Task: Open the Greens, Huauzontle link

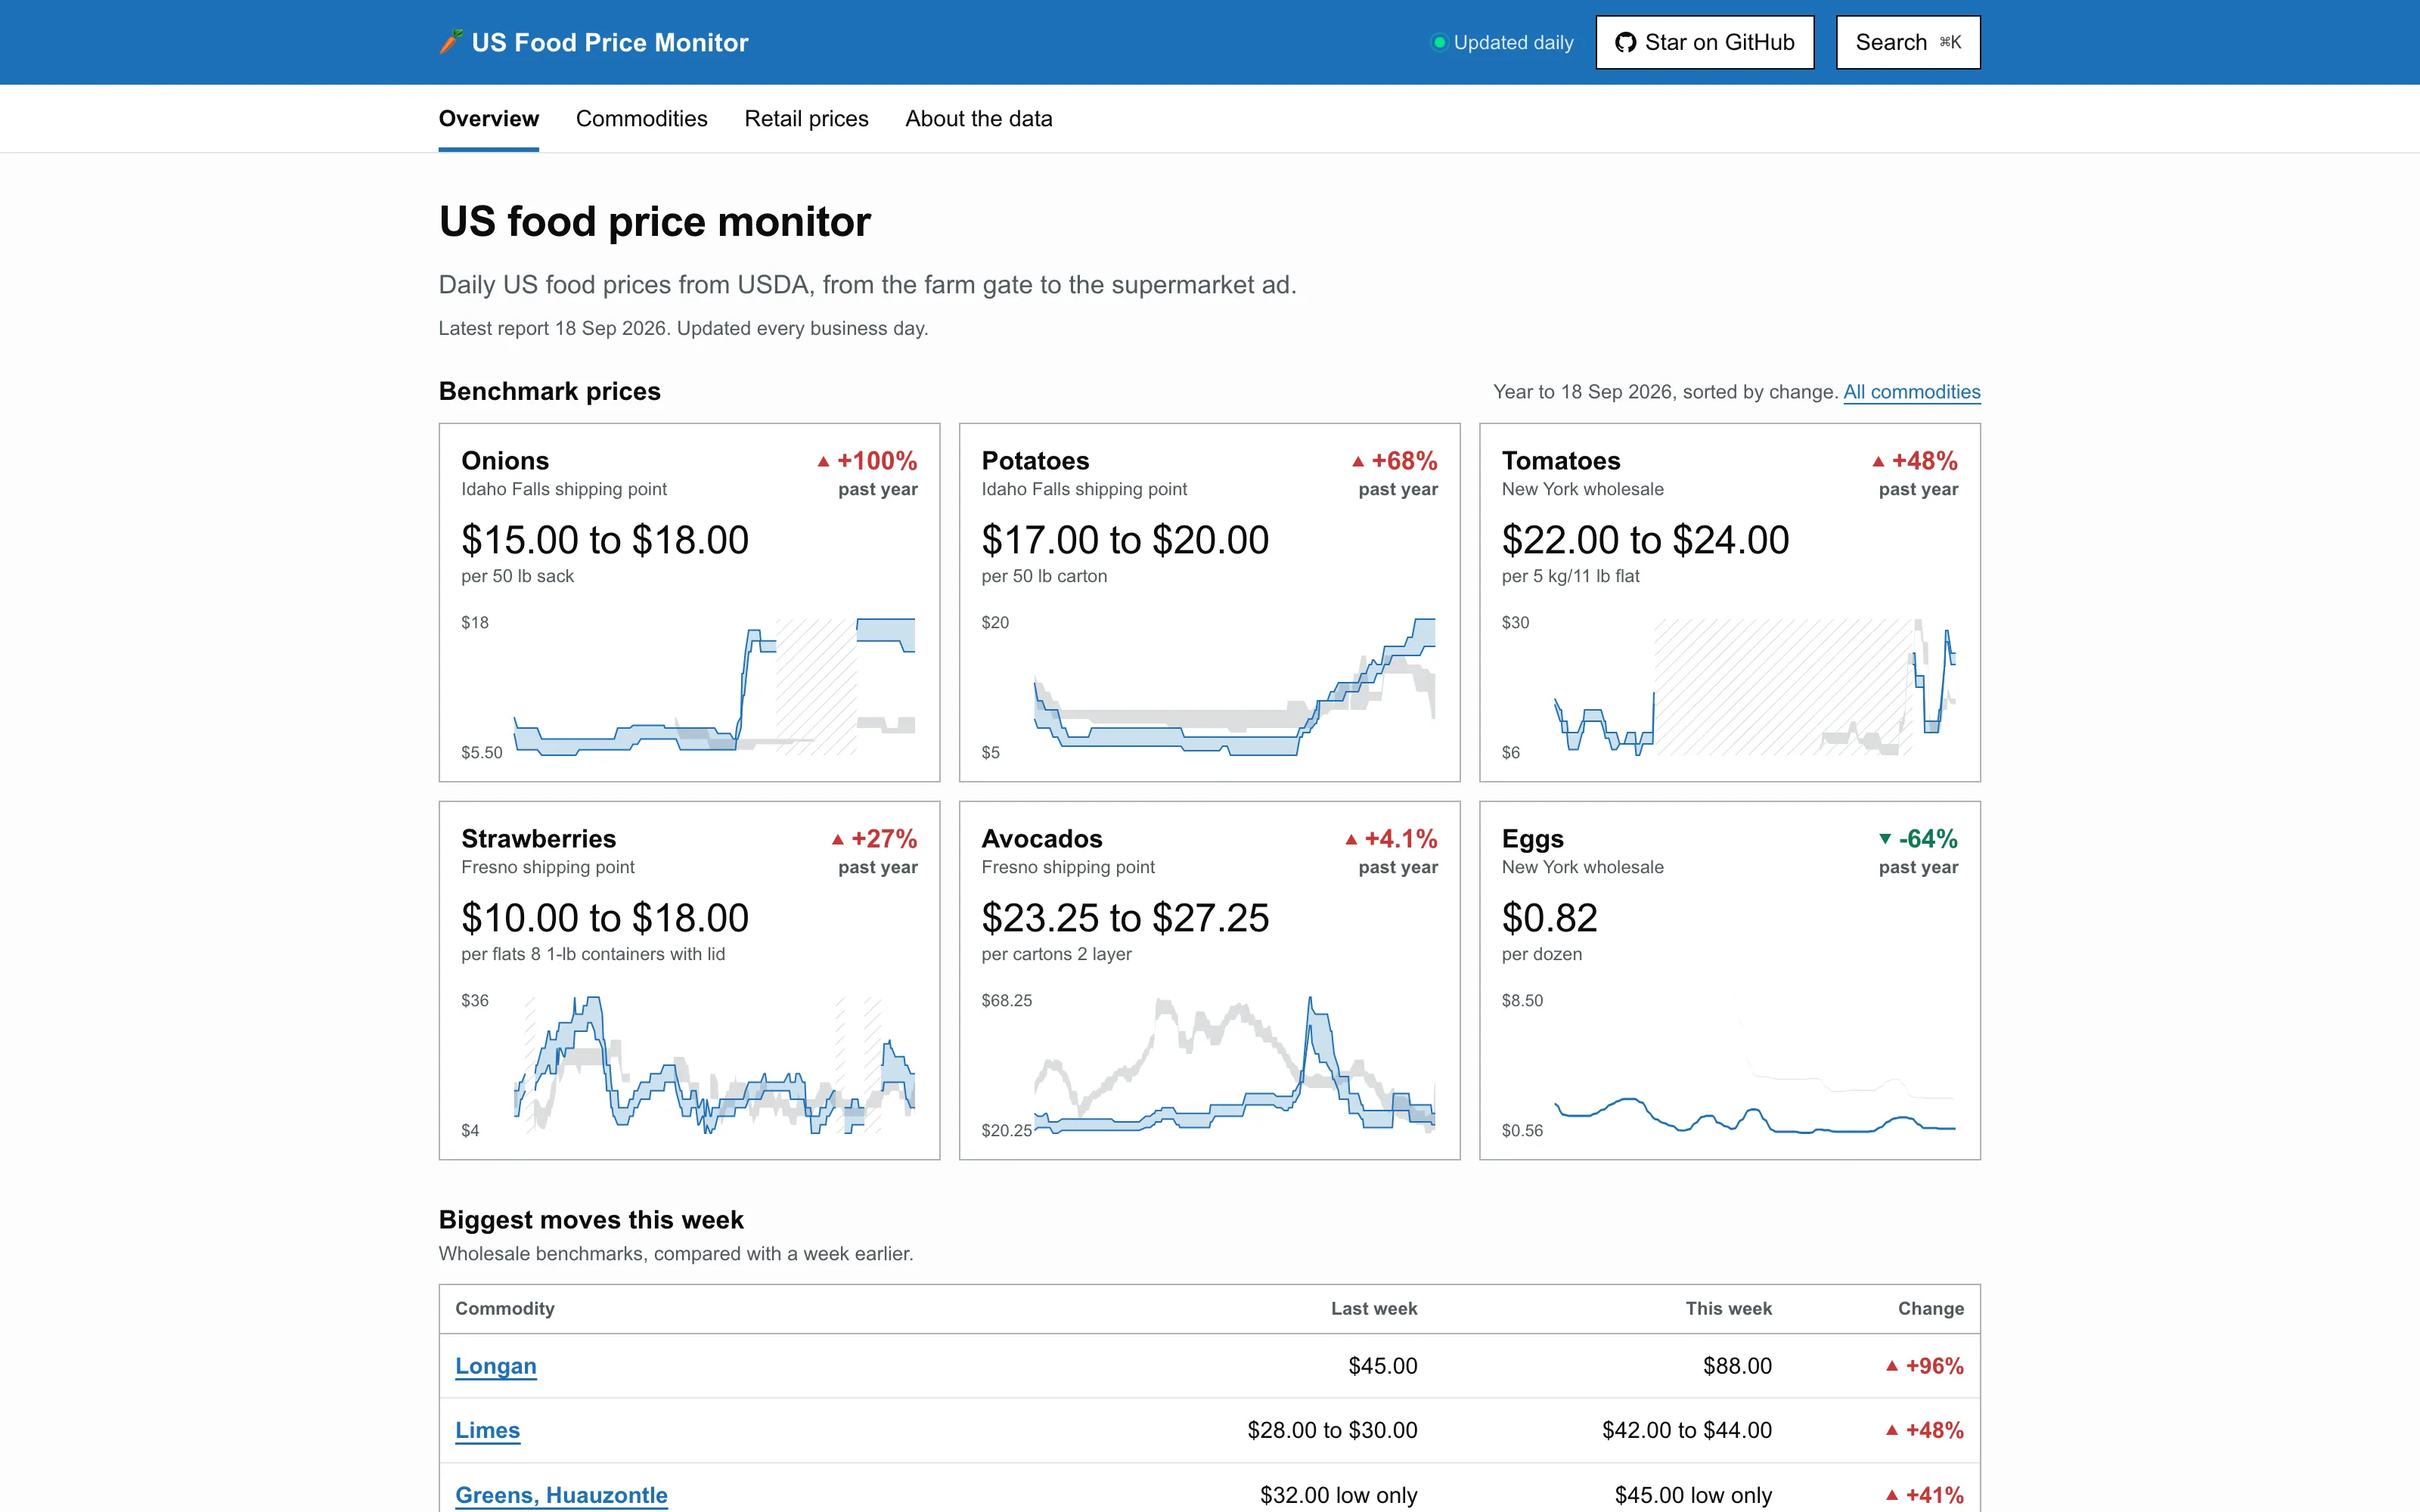Action: pos(562,1495)
